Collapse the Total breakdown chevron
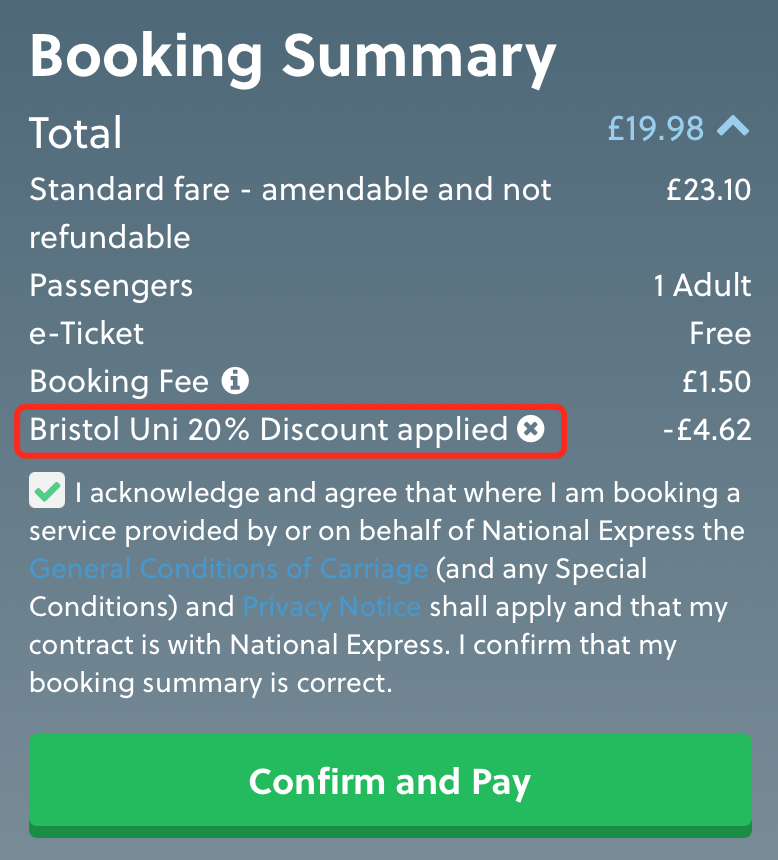Screen dimensions: 778x860 pyautogui.click(x=733, y=127)
